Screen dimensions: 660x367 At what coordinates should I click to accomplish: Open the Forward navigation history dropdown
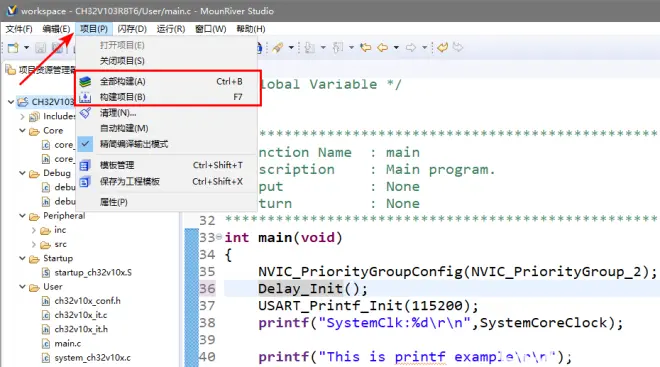[x=424, y=48]
